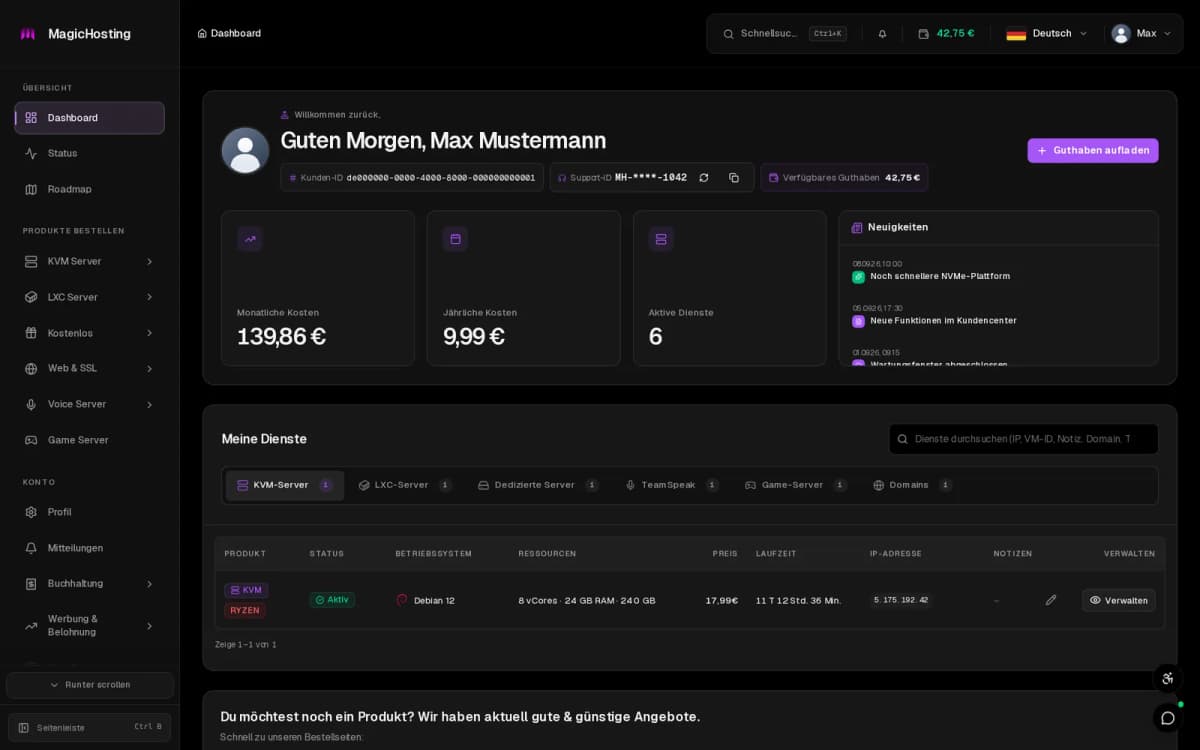This screenshot has width=1200, height=750.
Task: Click the Voice Server microphone icon
Action: (31, 405)
